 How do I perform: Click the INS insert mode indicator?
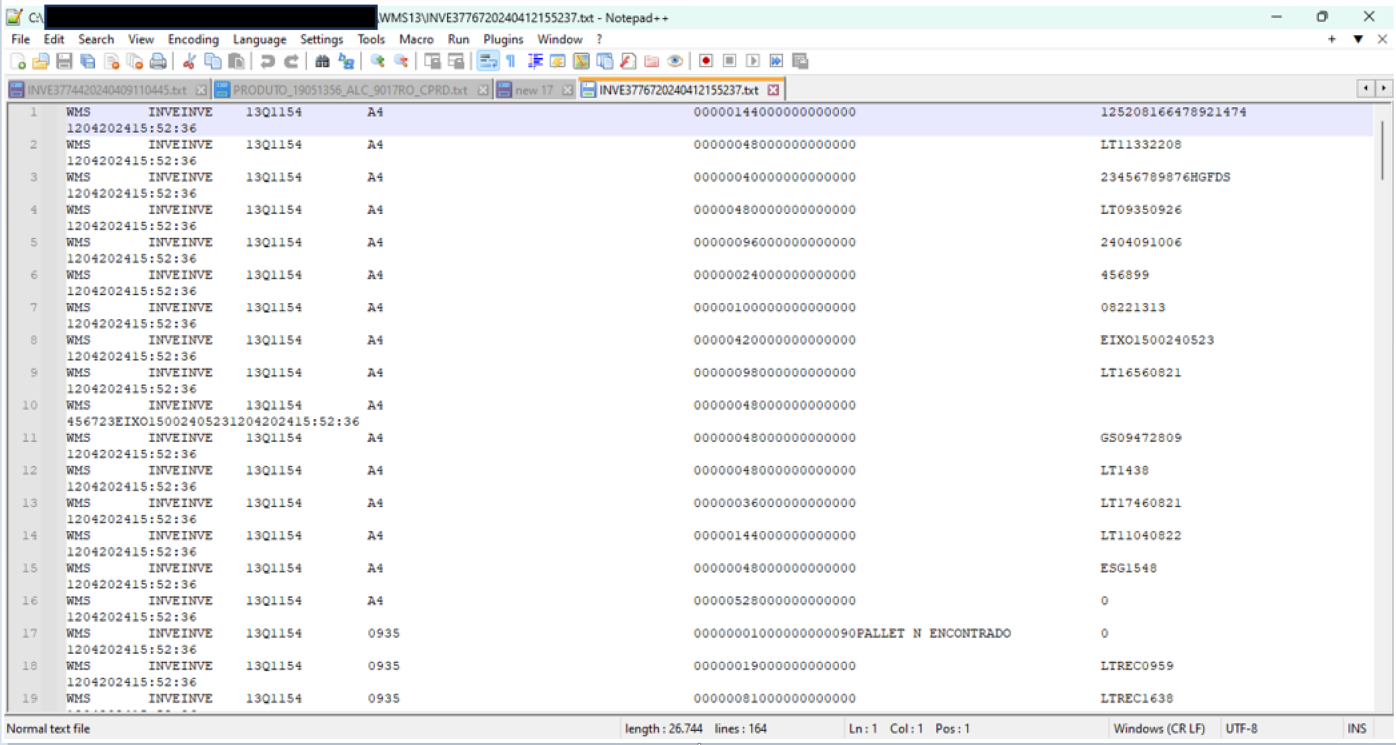pyautogui.click(x=1356, y=729)
